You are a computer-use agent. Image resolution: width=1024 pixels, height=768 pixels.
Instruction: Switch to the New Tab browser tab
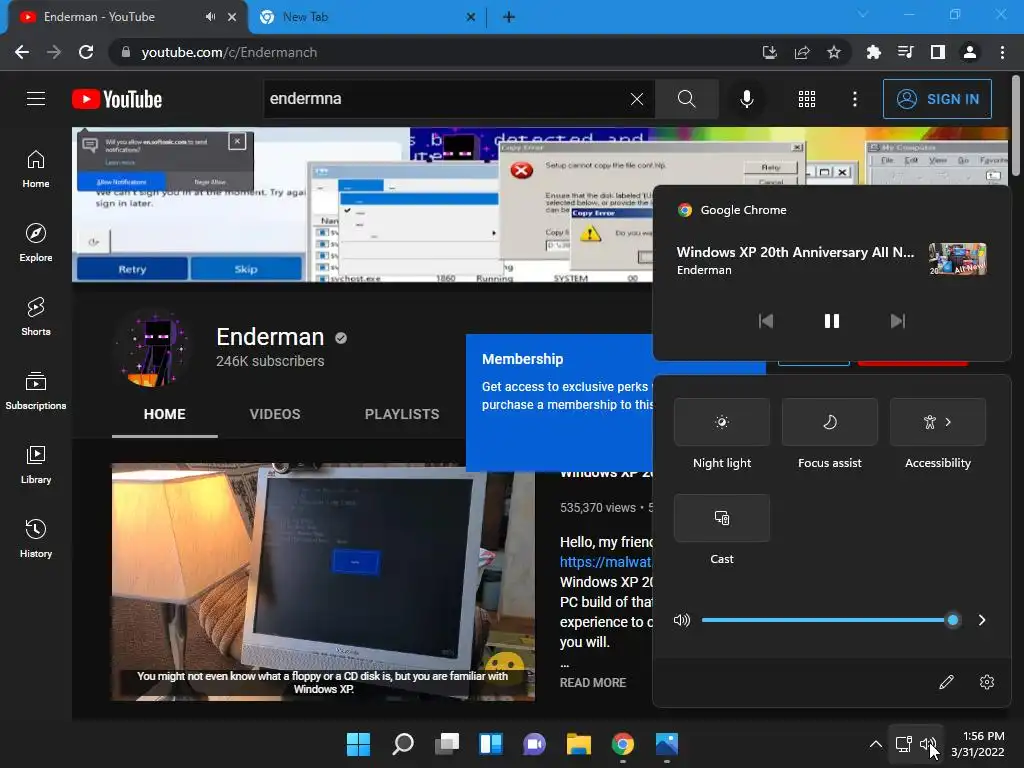point(366,17)
